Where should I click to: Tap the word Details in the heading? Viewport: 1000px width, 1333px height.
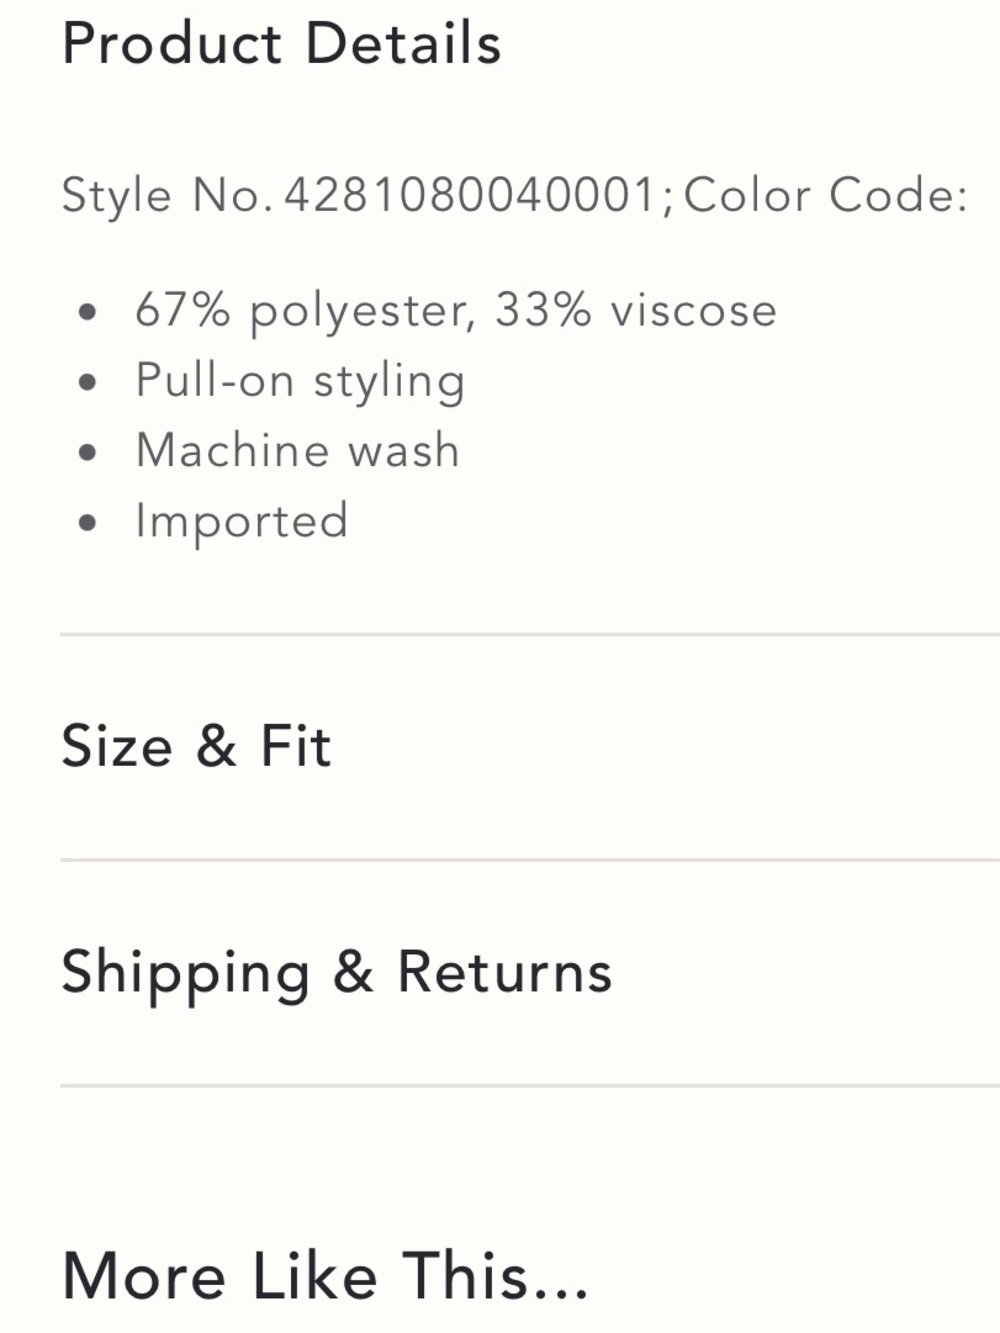[403, 44]
